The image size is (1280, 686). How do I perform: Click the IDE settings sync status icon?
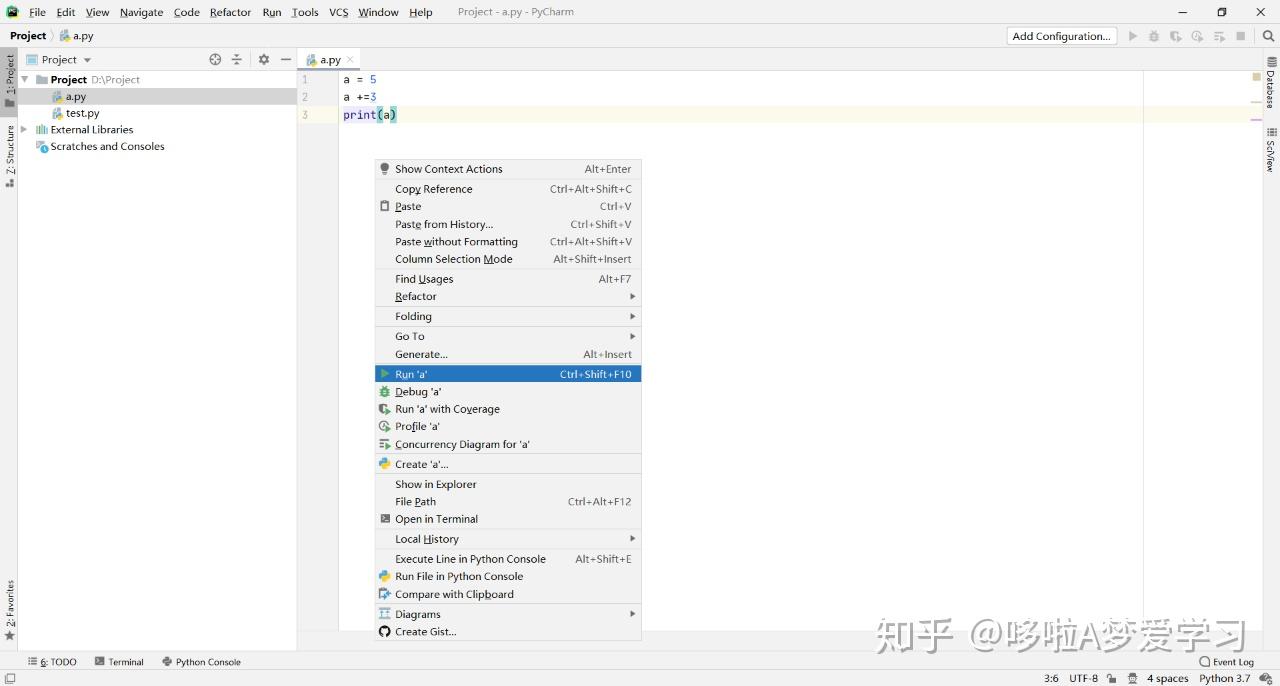[x=1265, y=678]
